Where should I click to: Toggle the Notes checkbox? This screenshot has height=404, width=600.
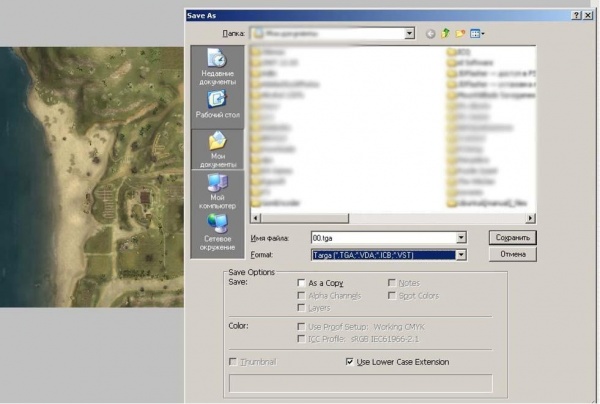point(391,283)
